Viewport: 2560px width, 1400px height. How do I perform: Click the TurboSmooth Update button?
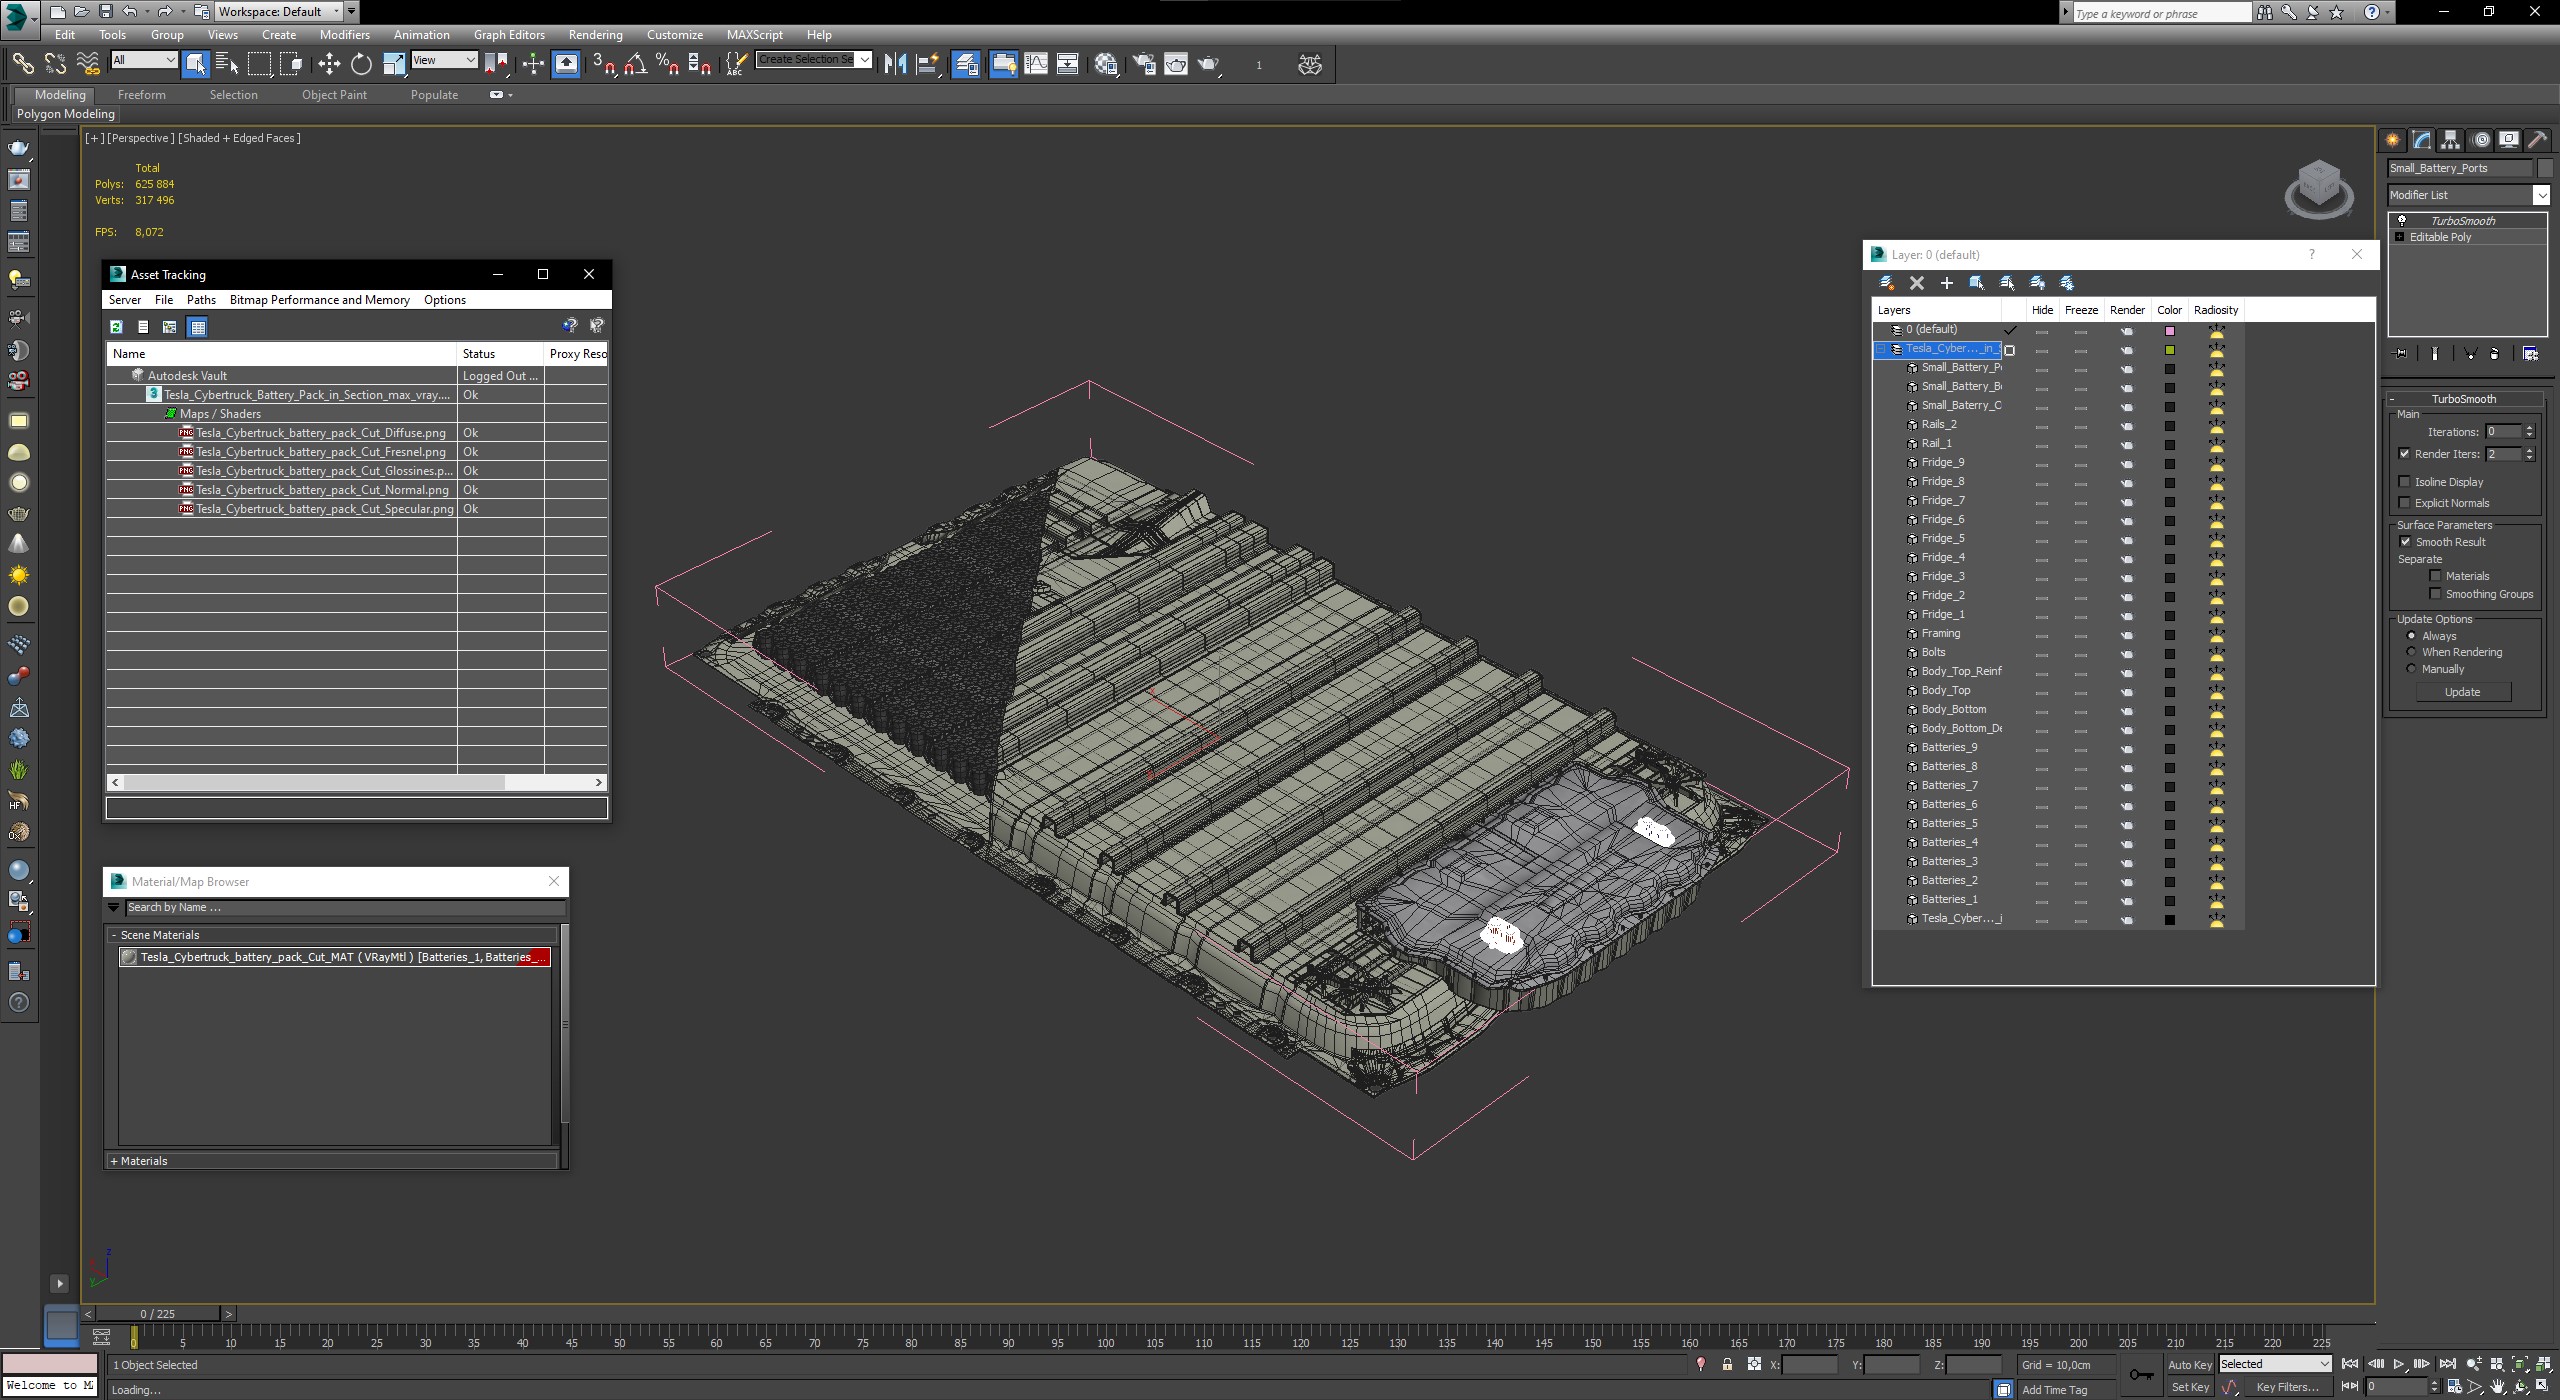point(2462,692)
